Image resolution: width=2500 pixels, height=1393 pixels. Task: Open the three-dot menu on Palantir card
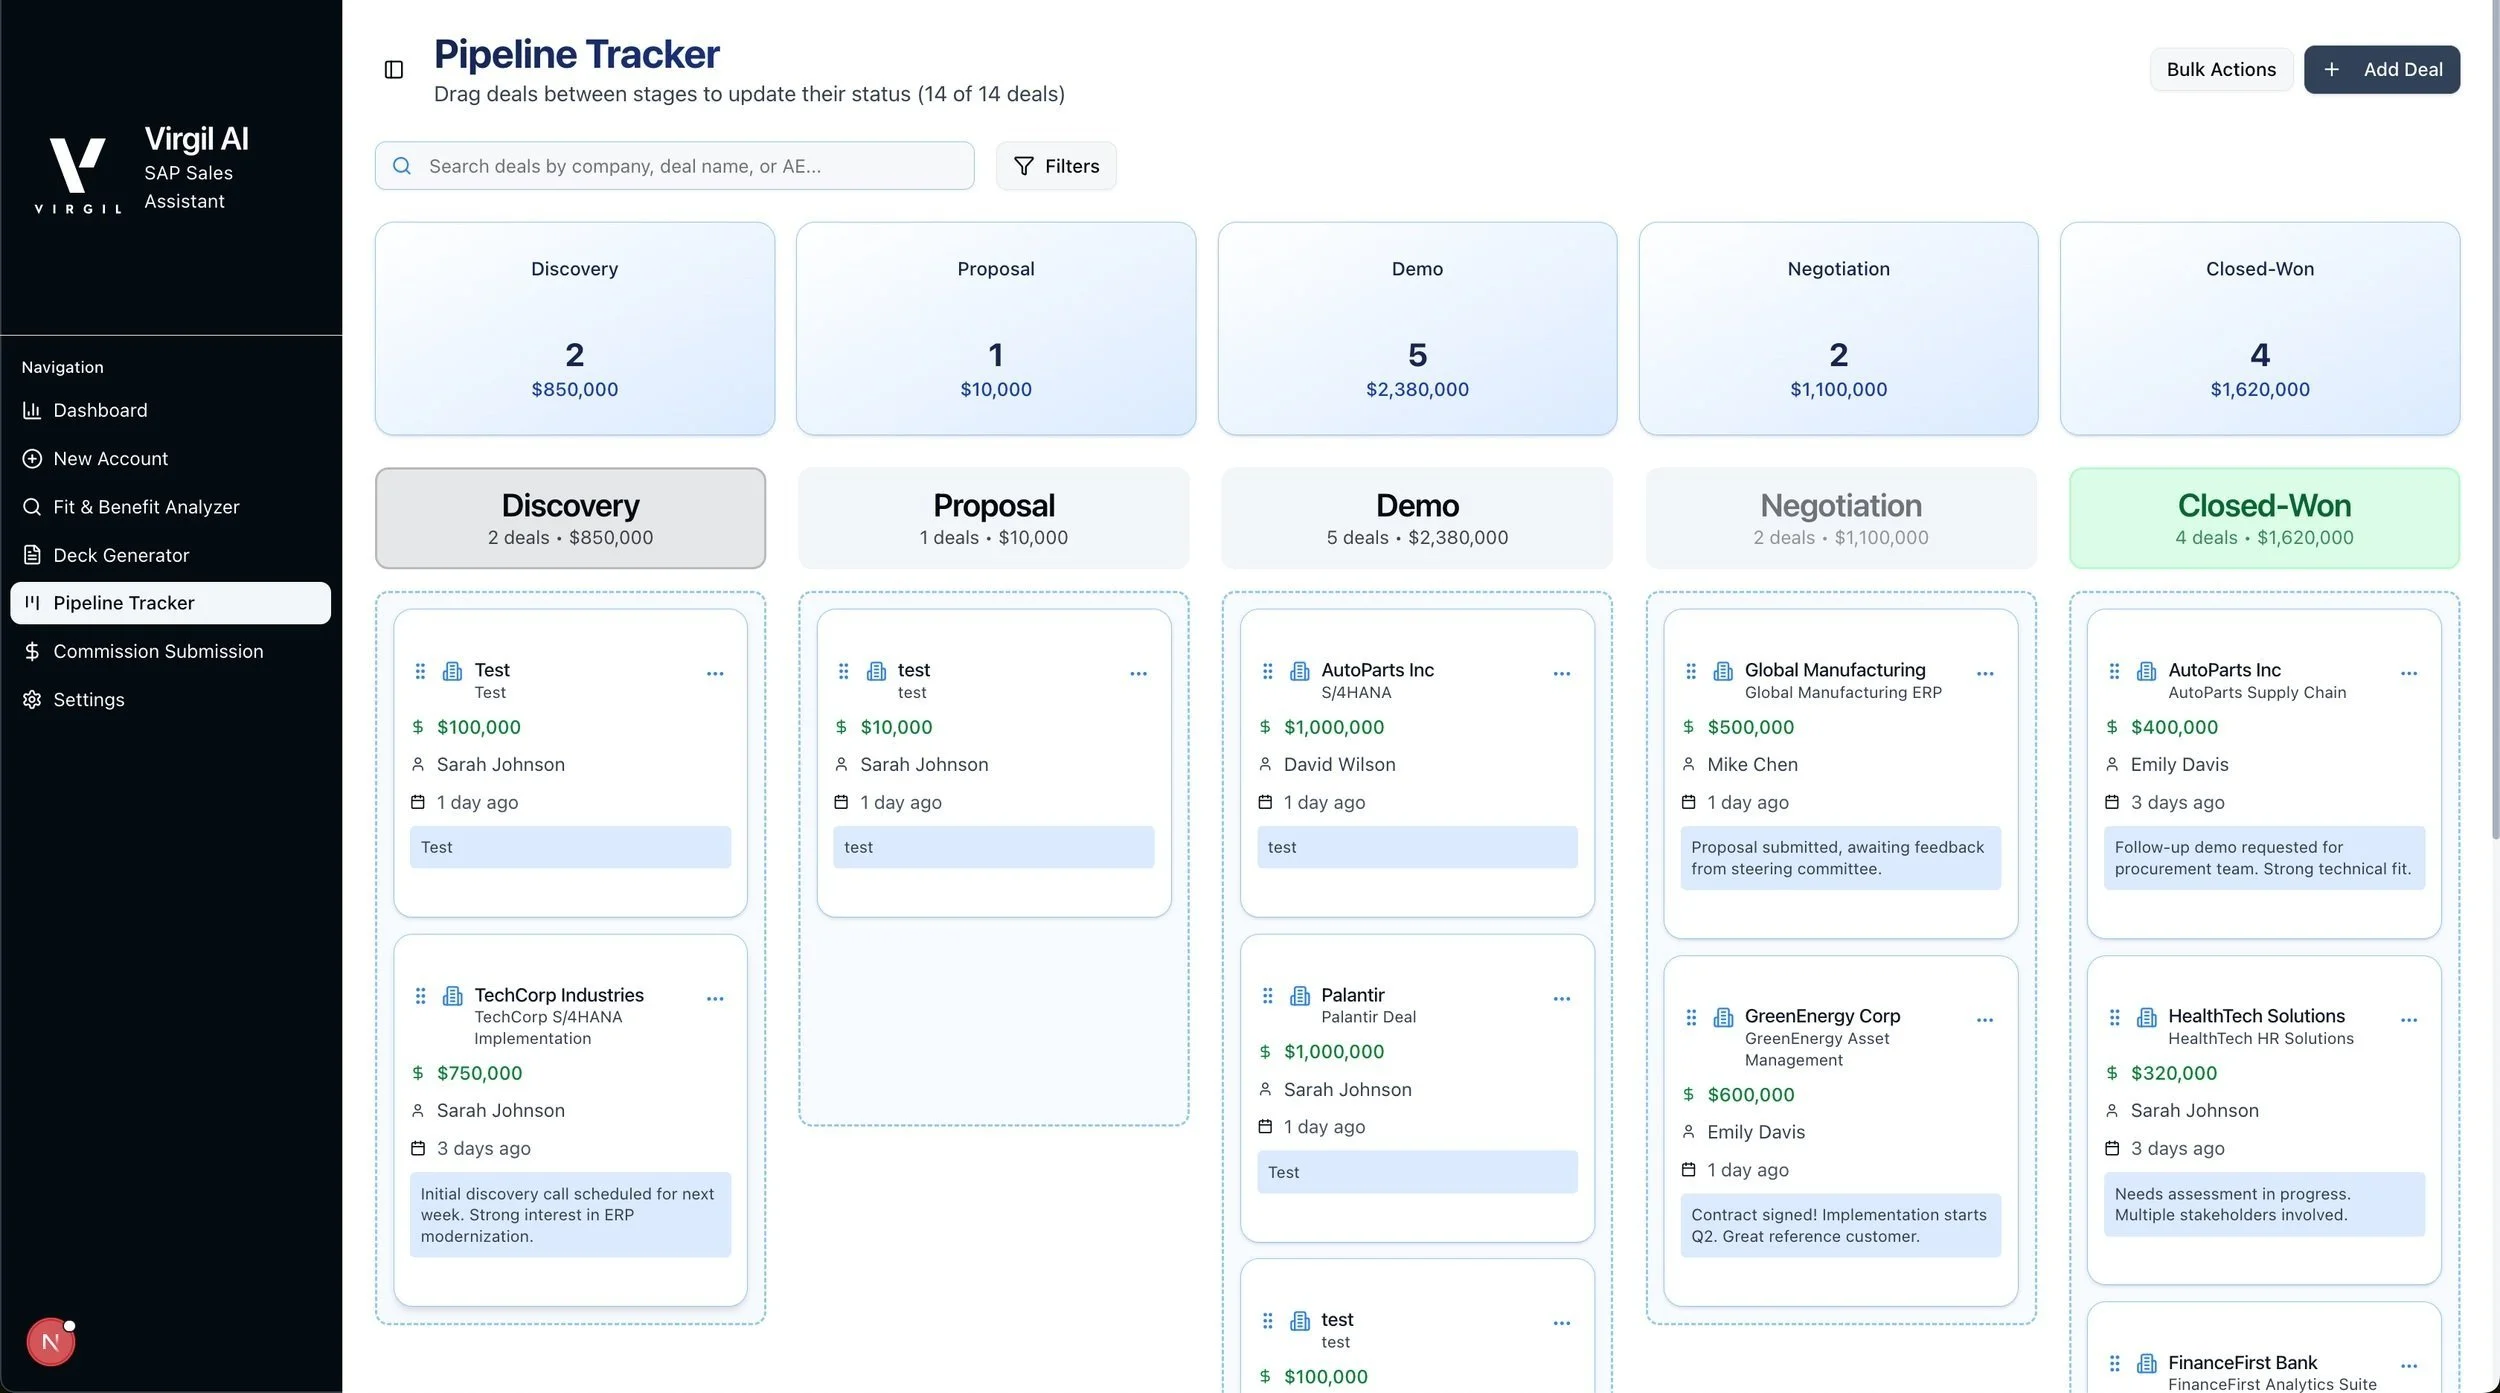pos(1562,999)
